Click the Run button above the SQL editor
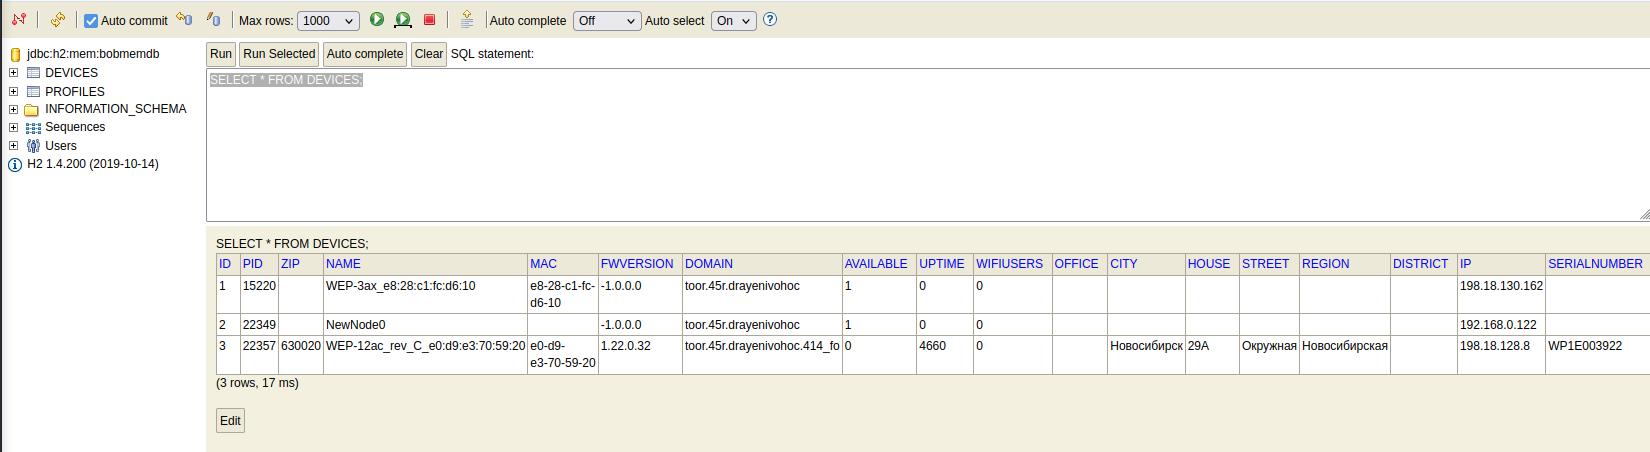 coord(221,54)
